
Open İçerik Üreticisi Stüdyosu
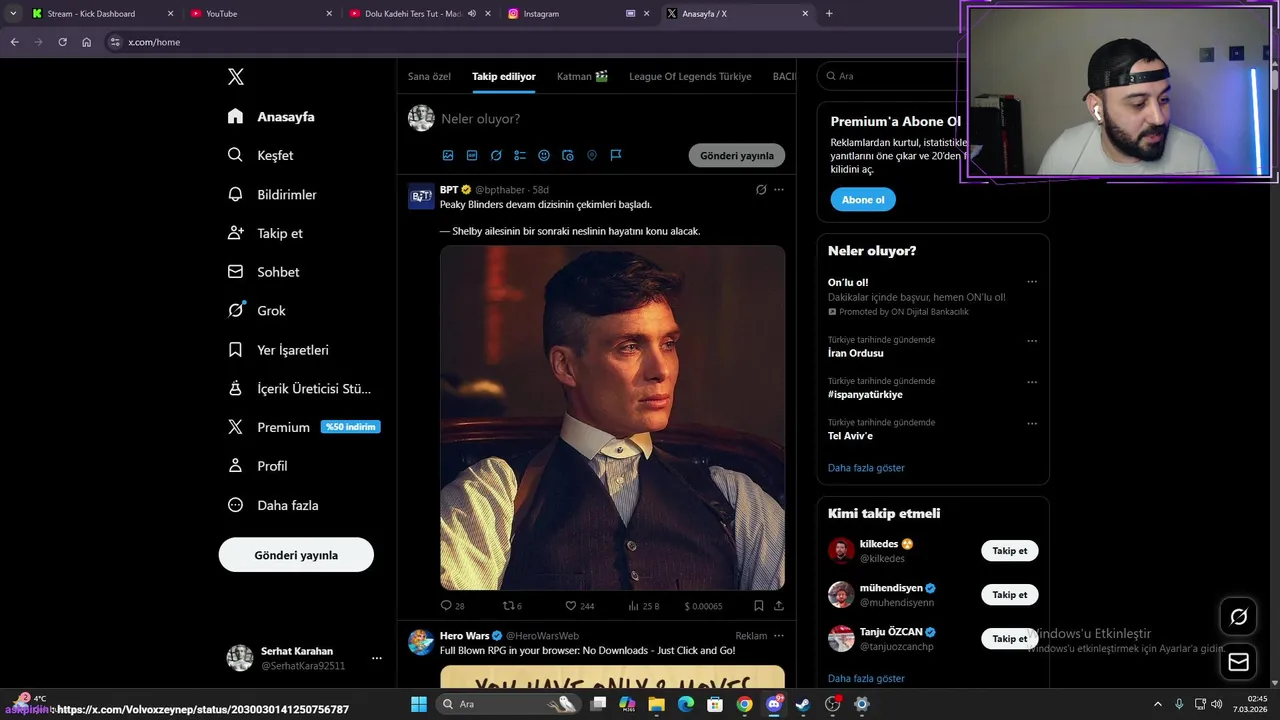click(x=299, y=389)
